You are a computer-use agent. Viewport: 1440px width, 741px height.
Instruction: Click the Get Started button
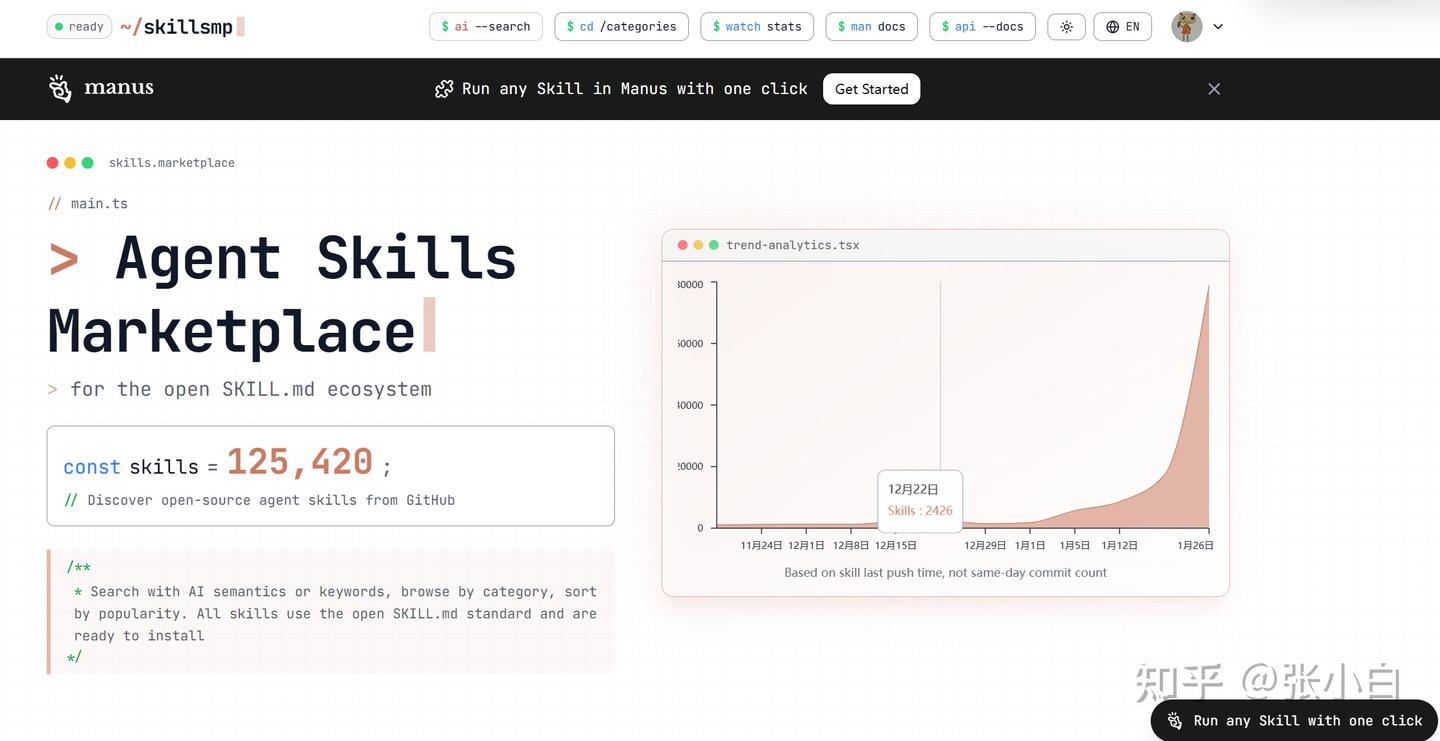coord(871,89)
